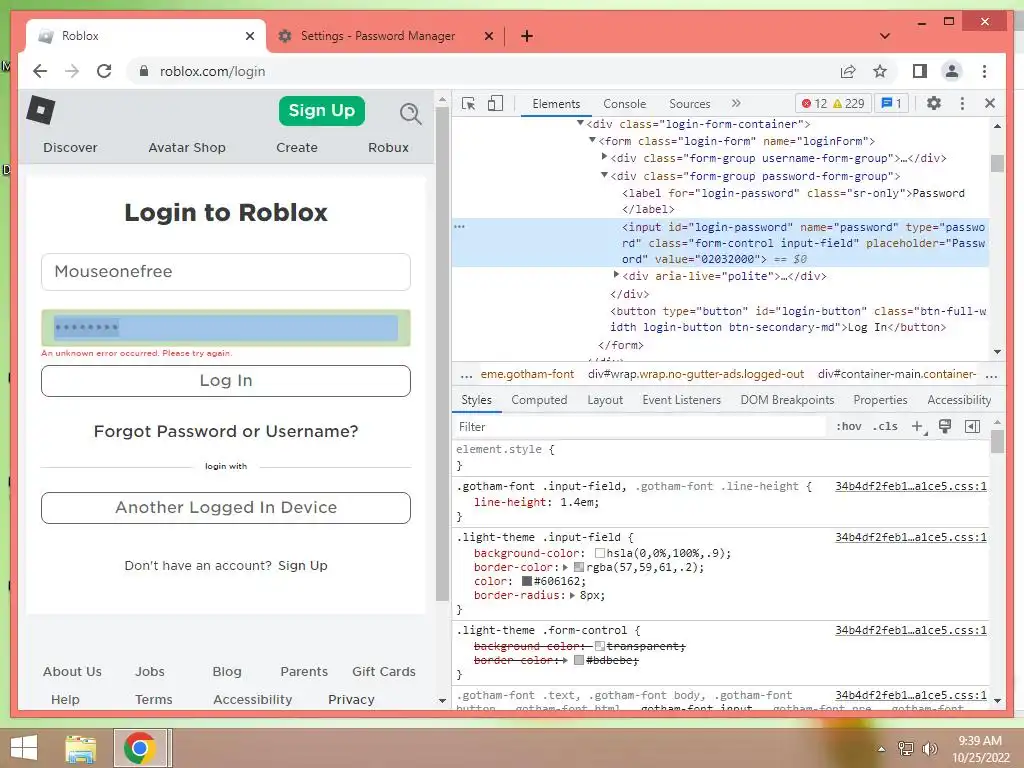The width and height of the screenshot is (1024, 768).
Task: Show hidden tray icons with the arrow
Action: pos(881,749)
